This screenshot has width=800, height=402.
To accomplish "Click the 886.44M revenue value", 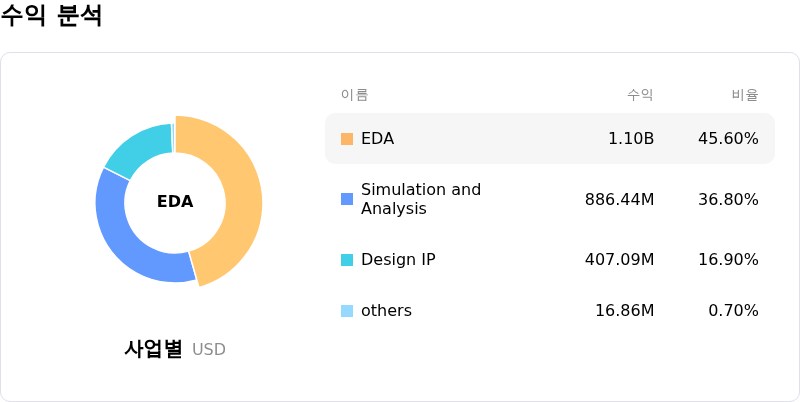I will click(619, 199).
